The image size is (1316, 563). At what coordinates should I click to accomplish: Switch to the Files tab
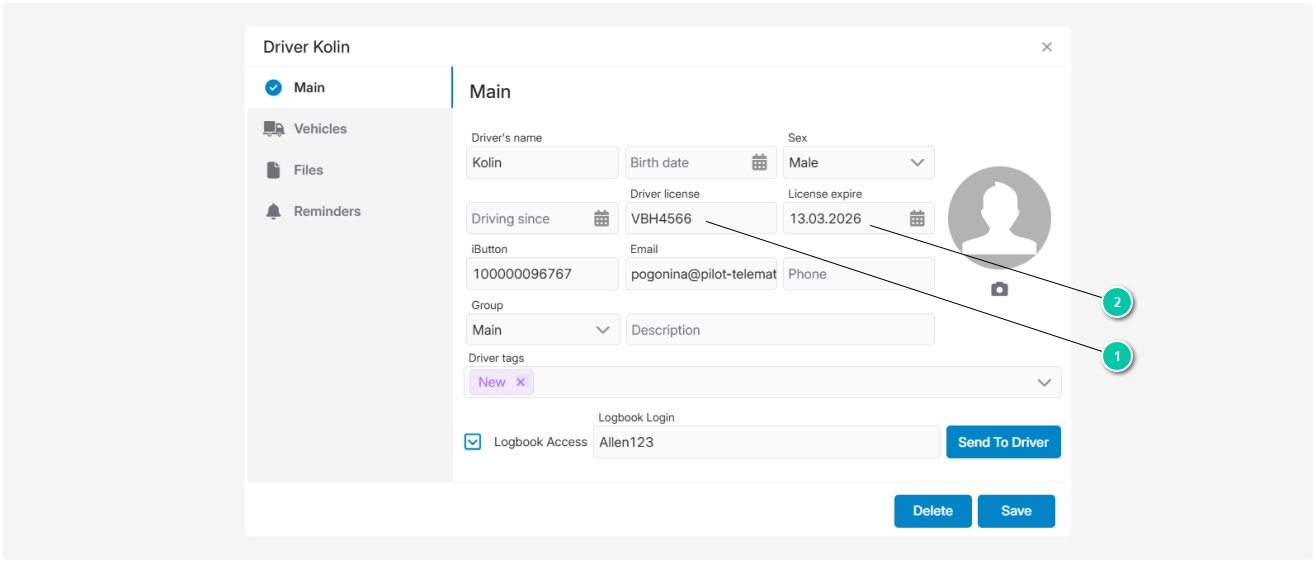point(308,170)
